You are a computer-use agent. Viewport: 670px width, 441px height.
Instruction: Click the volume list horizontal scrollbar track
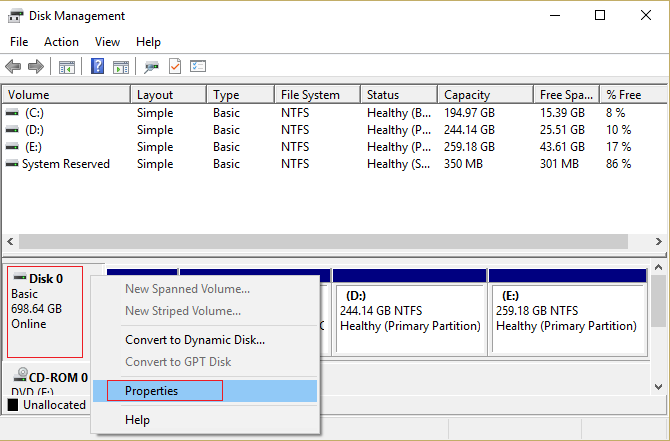click(x=323, y=241)
